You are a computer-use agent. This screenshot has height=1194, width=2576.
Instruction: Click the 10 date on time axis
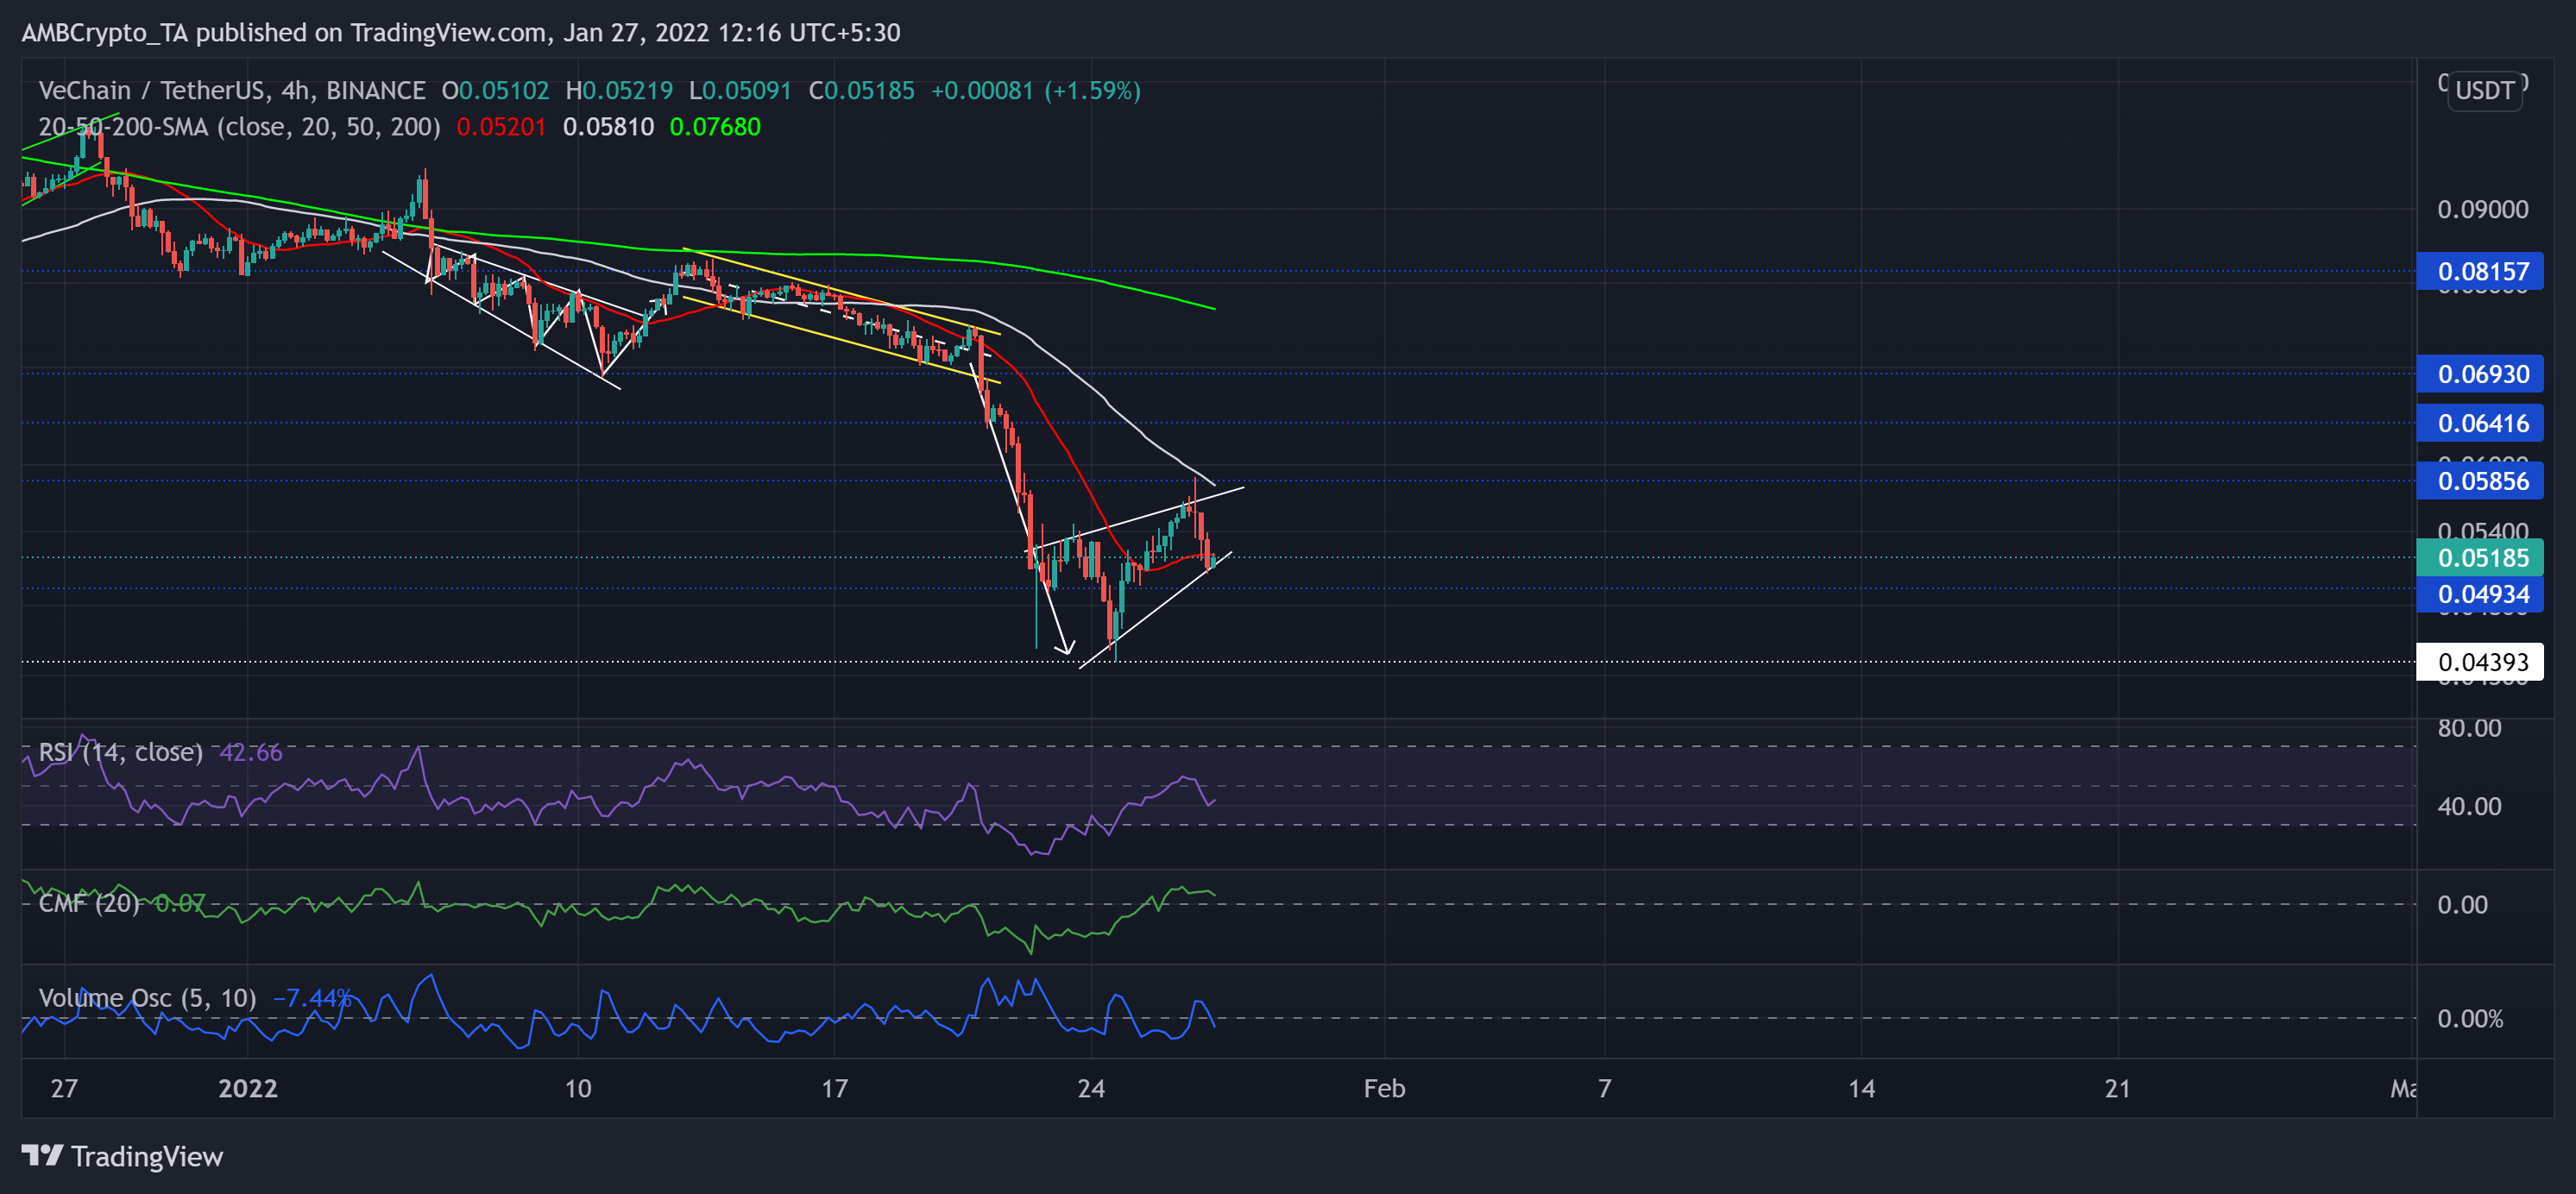click(578, 1088)
